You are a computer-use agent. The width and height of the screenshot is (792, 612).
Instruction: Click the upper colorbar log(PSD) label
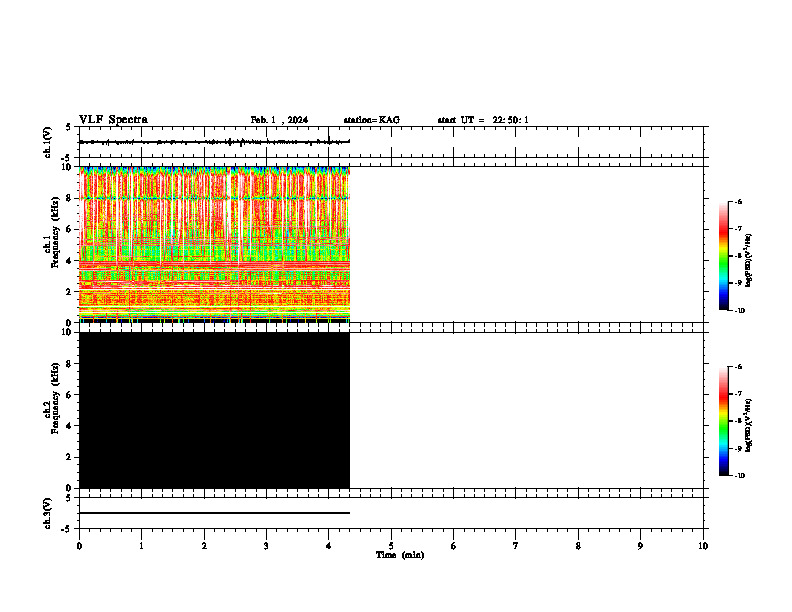pos(749,261)
